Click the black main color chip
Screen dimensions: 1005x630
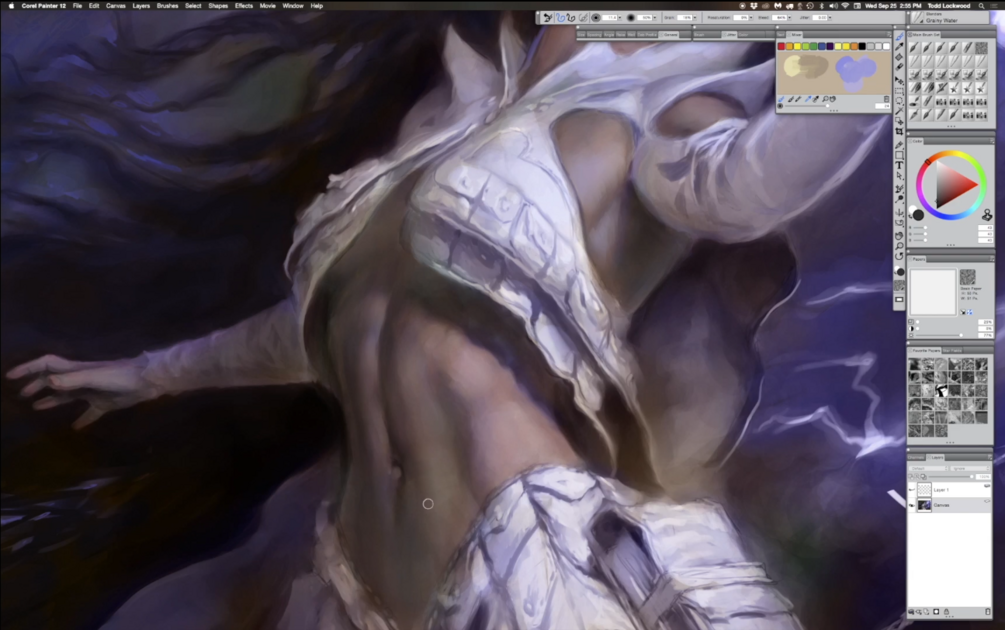(x=918, y=215)
